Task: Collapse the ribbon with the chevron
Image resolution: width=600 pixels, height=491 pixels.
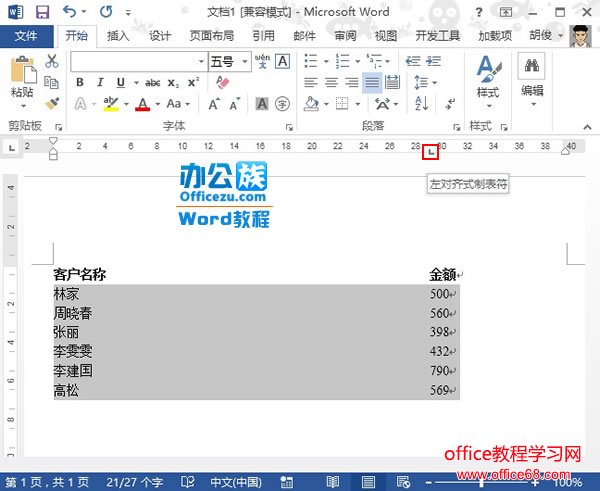Action: (x=587, y=127)
